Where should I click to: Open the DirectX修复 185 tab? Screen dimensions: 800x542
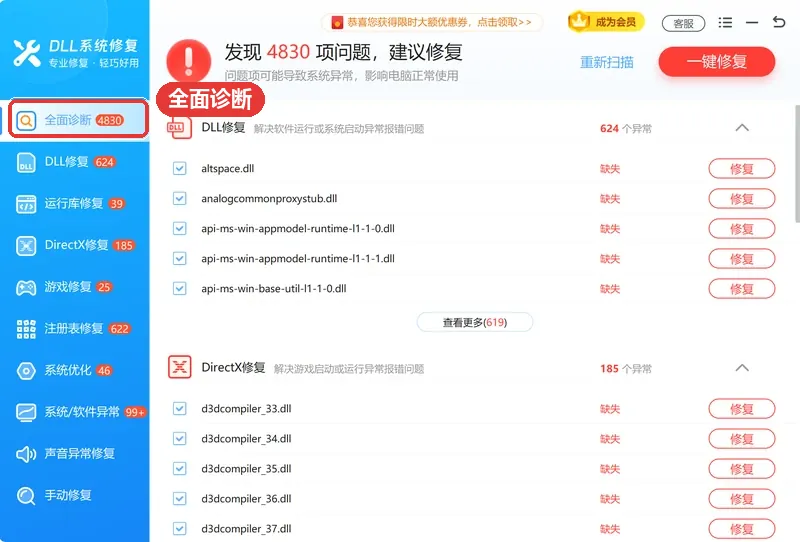74,245
